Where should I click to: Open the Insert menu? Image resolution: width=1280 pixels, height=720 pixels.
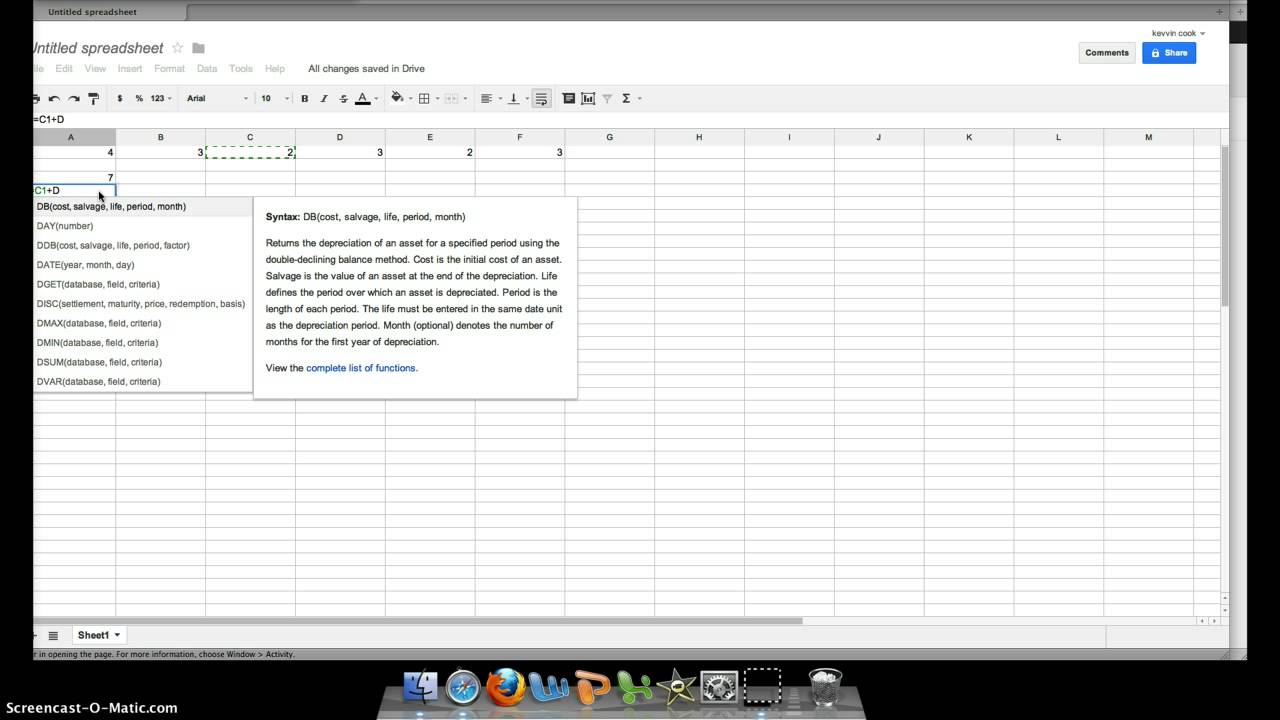(x=130, y=69)
